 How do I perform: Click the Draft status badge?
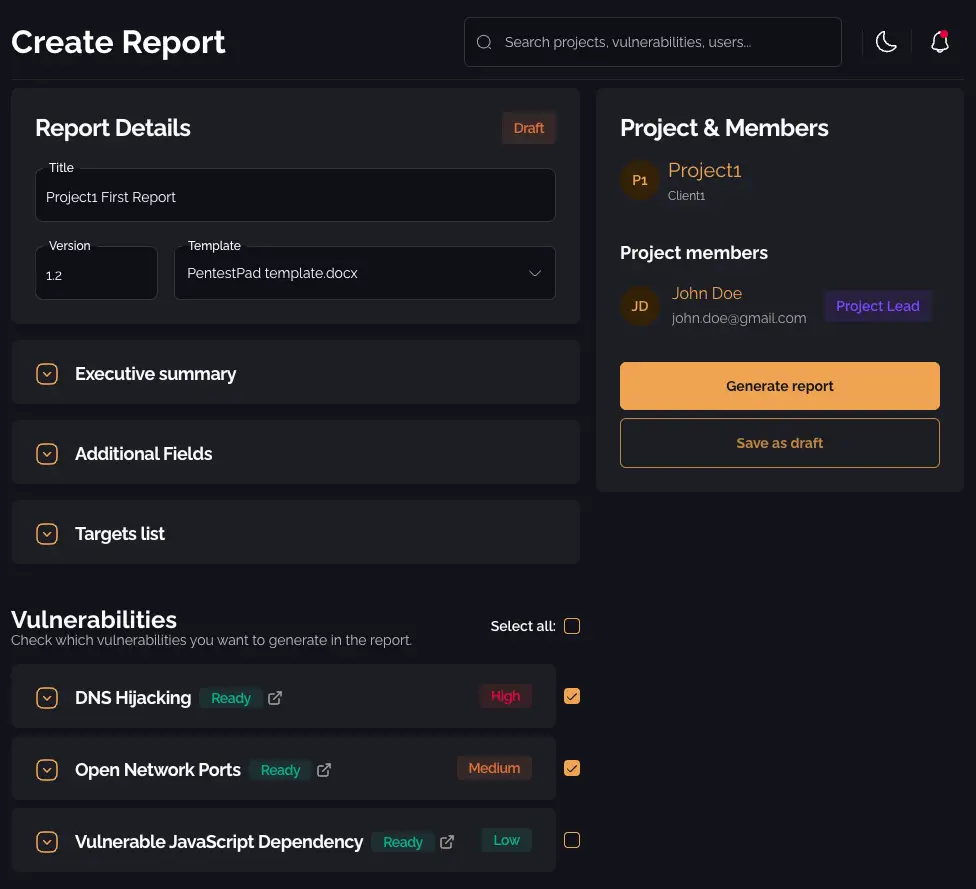click(x=528, y=128)
